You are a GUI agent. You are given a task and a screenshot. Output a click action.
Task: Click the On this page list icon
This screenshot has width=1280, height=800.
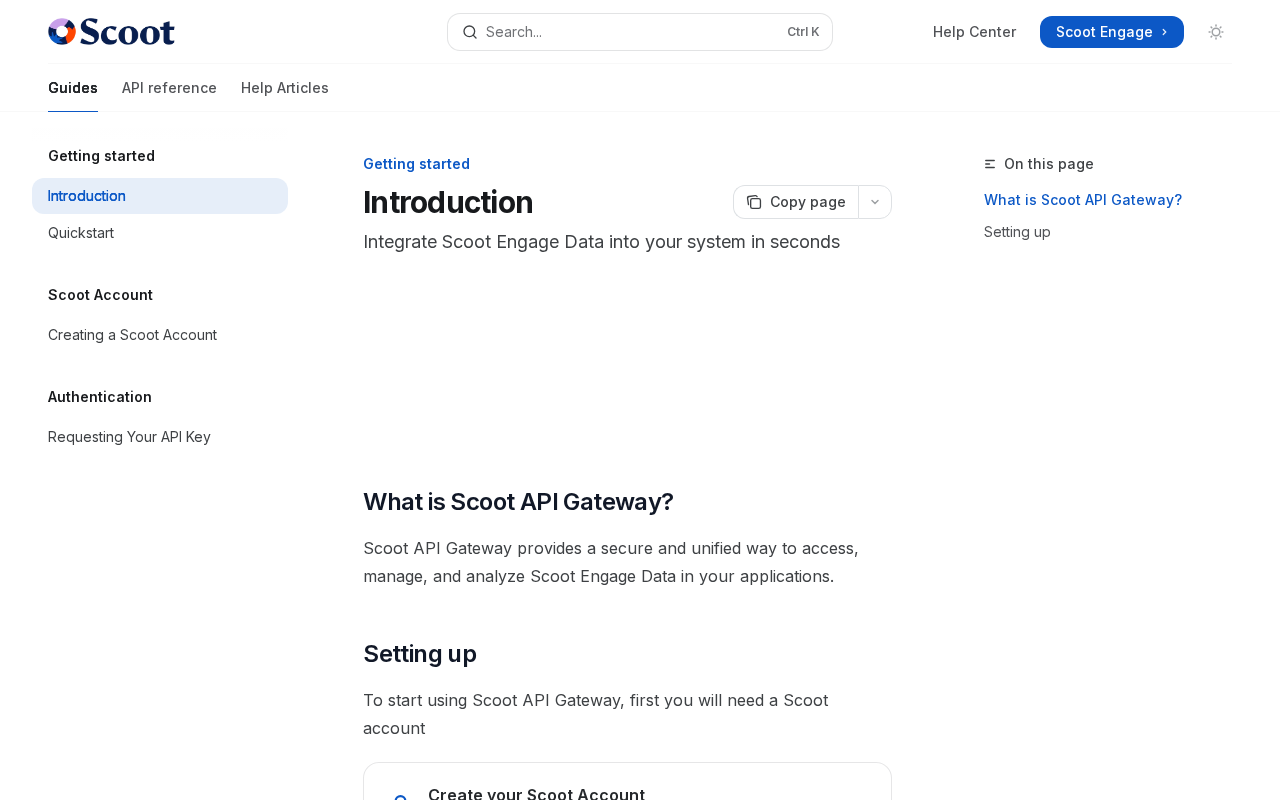(990, 164)
